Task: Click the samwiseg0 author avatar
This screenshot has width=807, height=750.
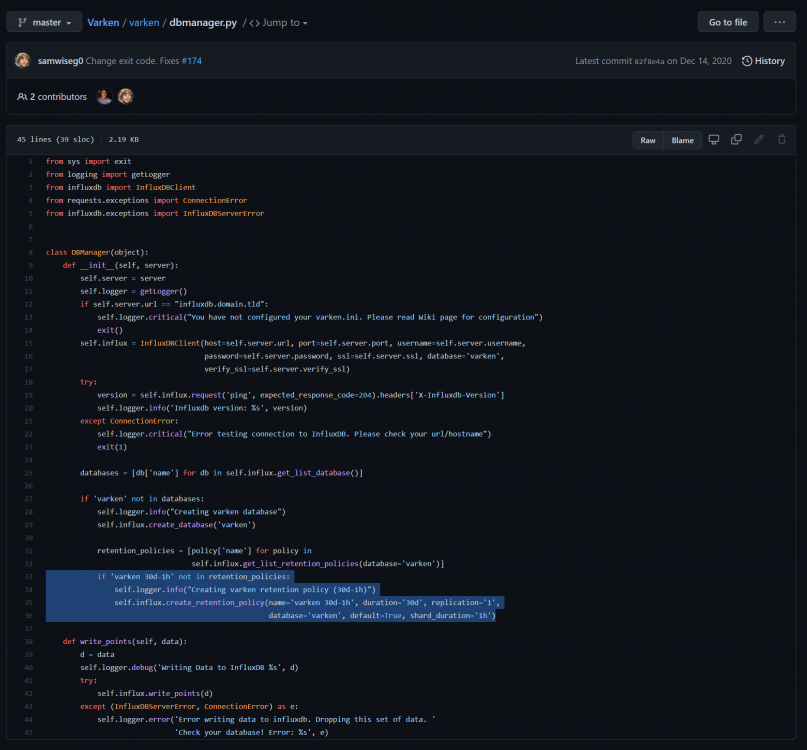Action: point(22,60)
